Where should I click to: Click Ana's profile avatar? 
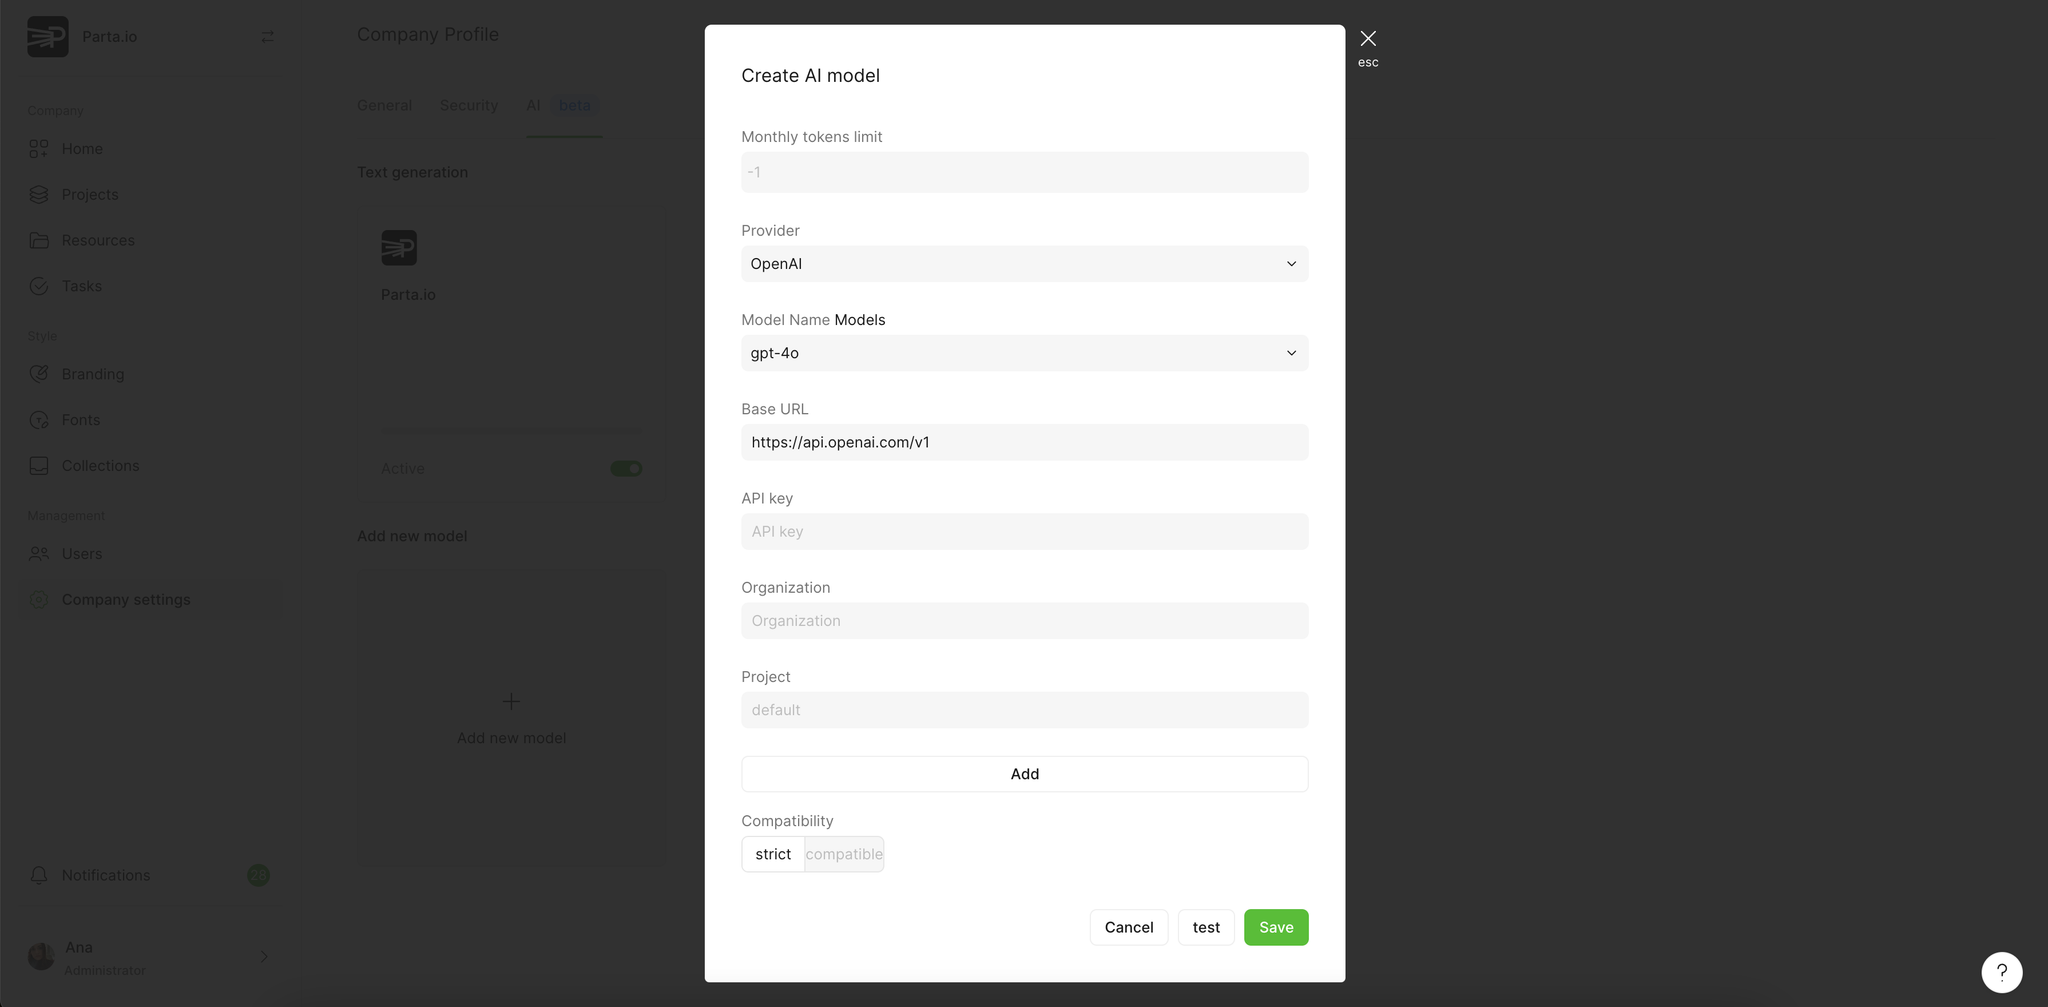pyautogui.click(x=41, y=957)
